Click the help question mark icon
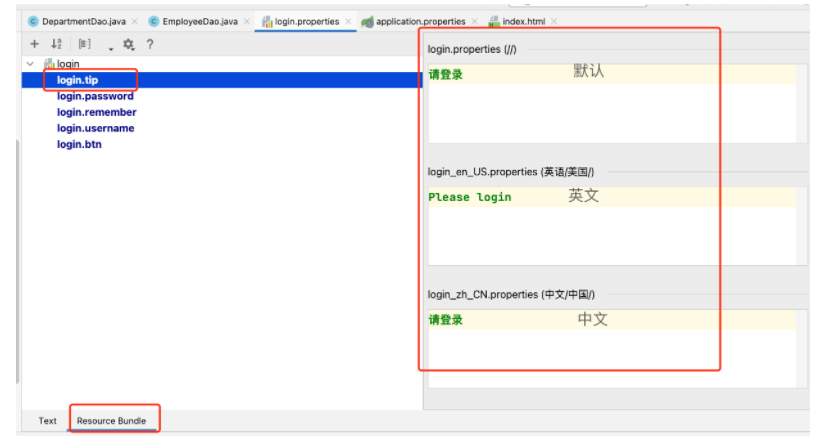Screen dimensions: 814x436 [150, 44]
